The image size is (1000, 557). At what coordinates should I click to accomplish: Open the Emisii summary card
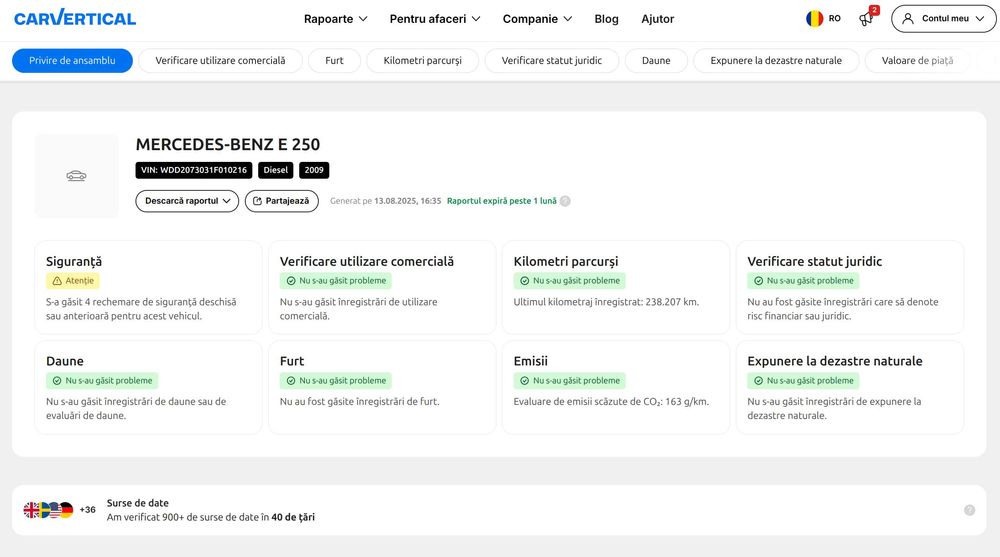click(x=618, y=387)
